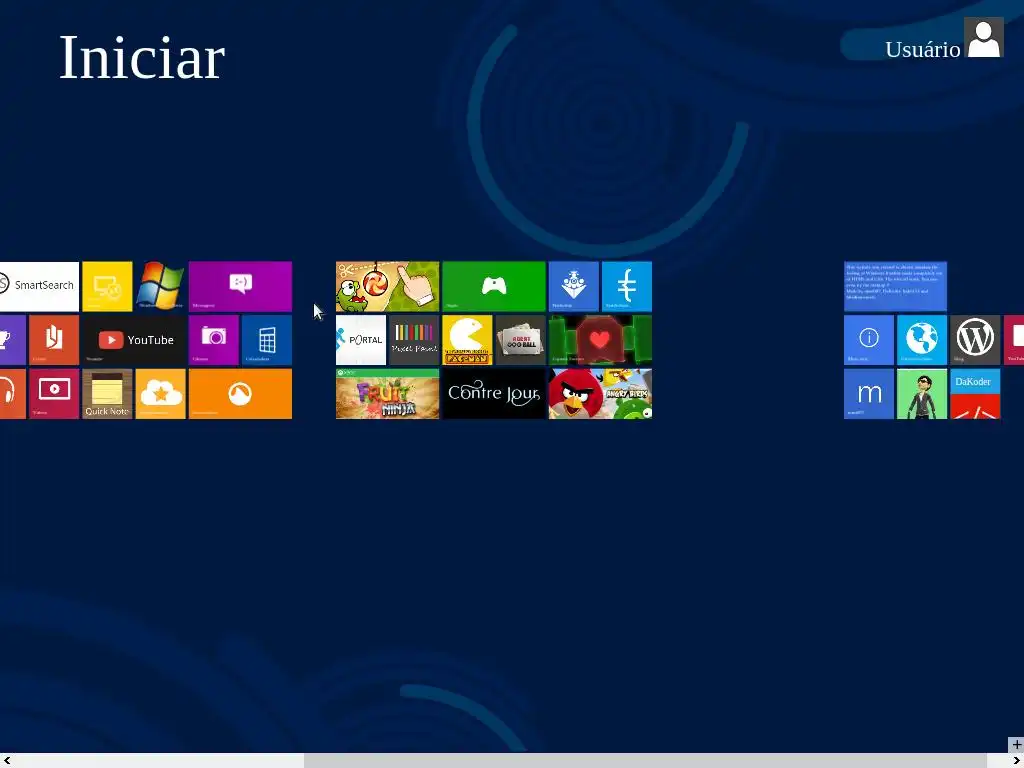The width and height of the screenshot is (1024, 768).
Task: Launch the Angry Birds game tile
Action: 600,394
